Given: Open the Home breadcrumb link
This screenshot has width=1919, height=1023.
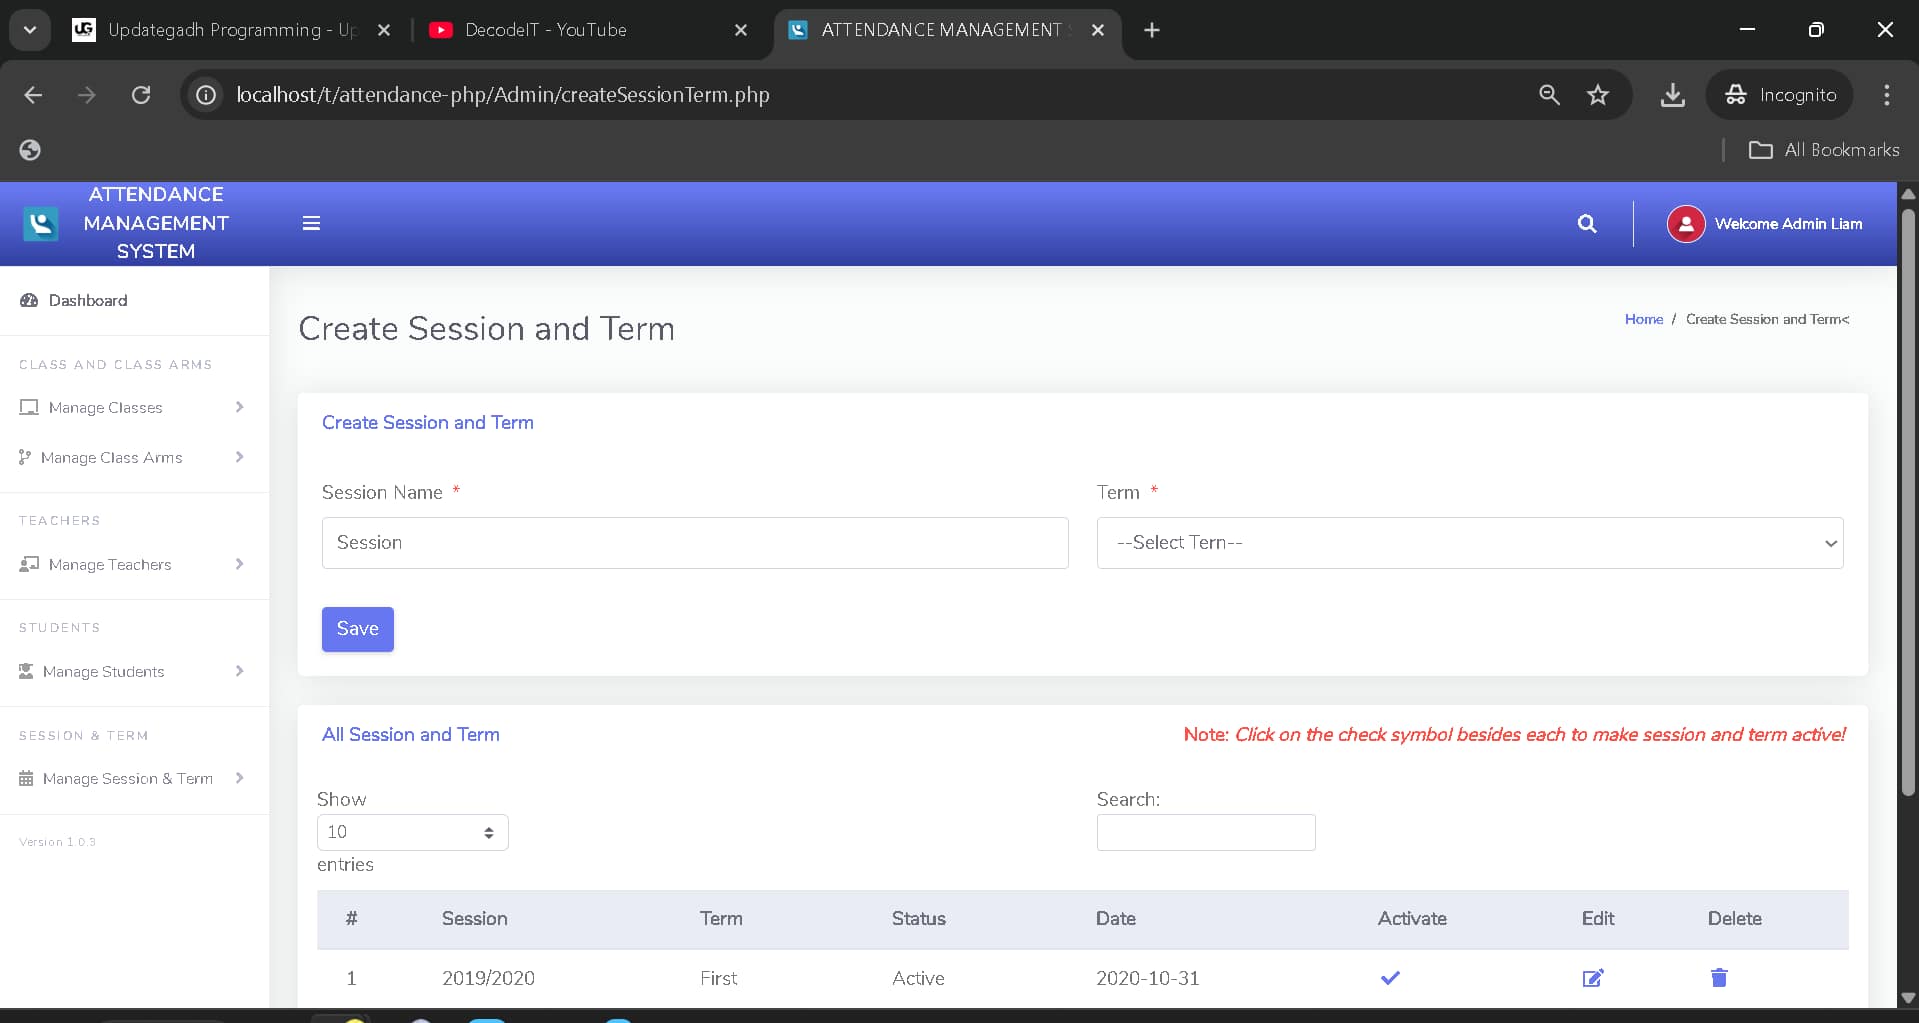Looking at the screenshot, I should pyautogui.click(x=1643, y=319).
